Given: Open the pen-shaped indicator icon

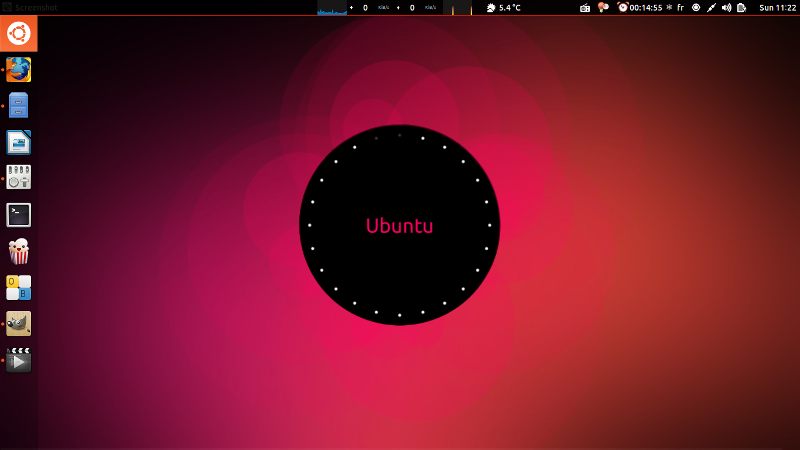Looking at the screenshot, I should pyautogui.click(x=711, y=8).
